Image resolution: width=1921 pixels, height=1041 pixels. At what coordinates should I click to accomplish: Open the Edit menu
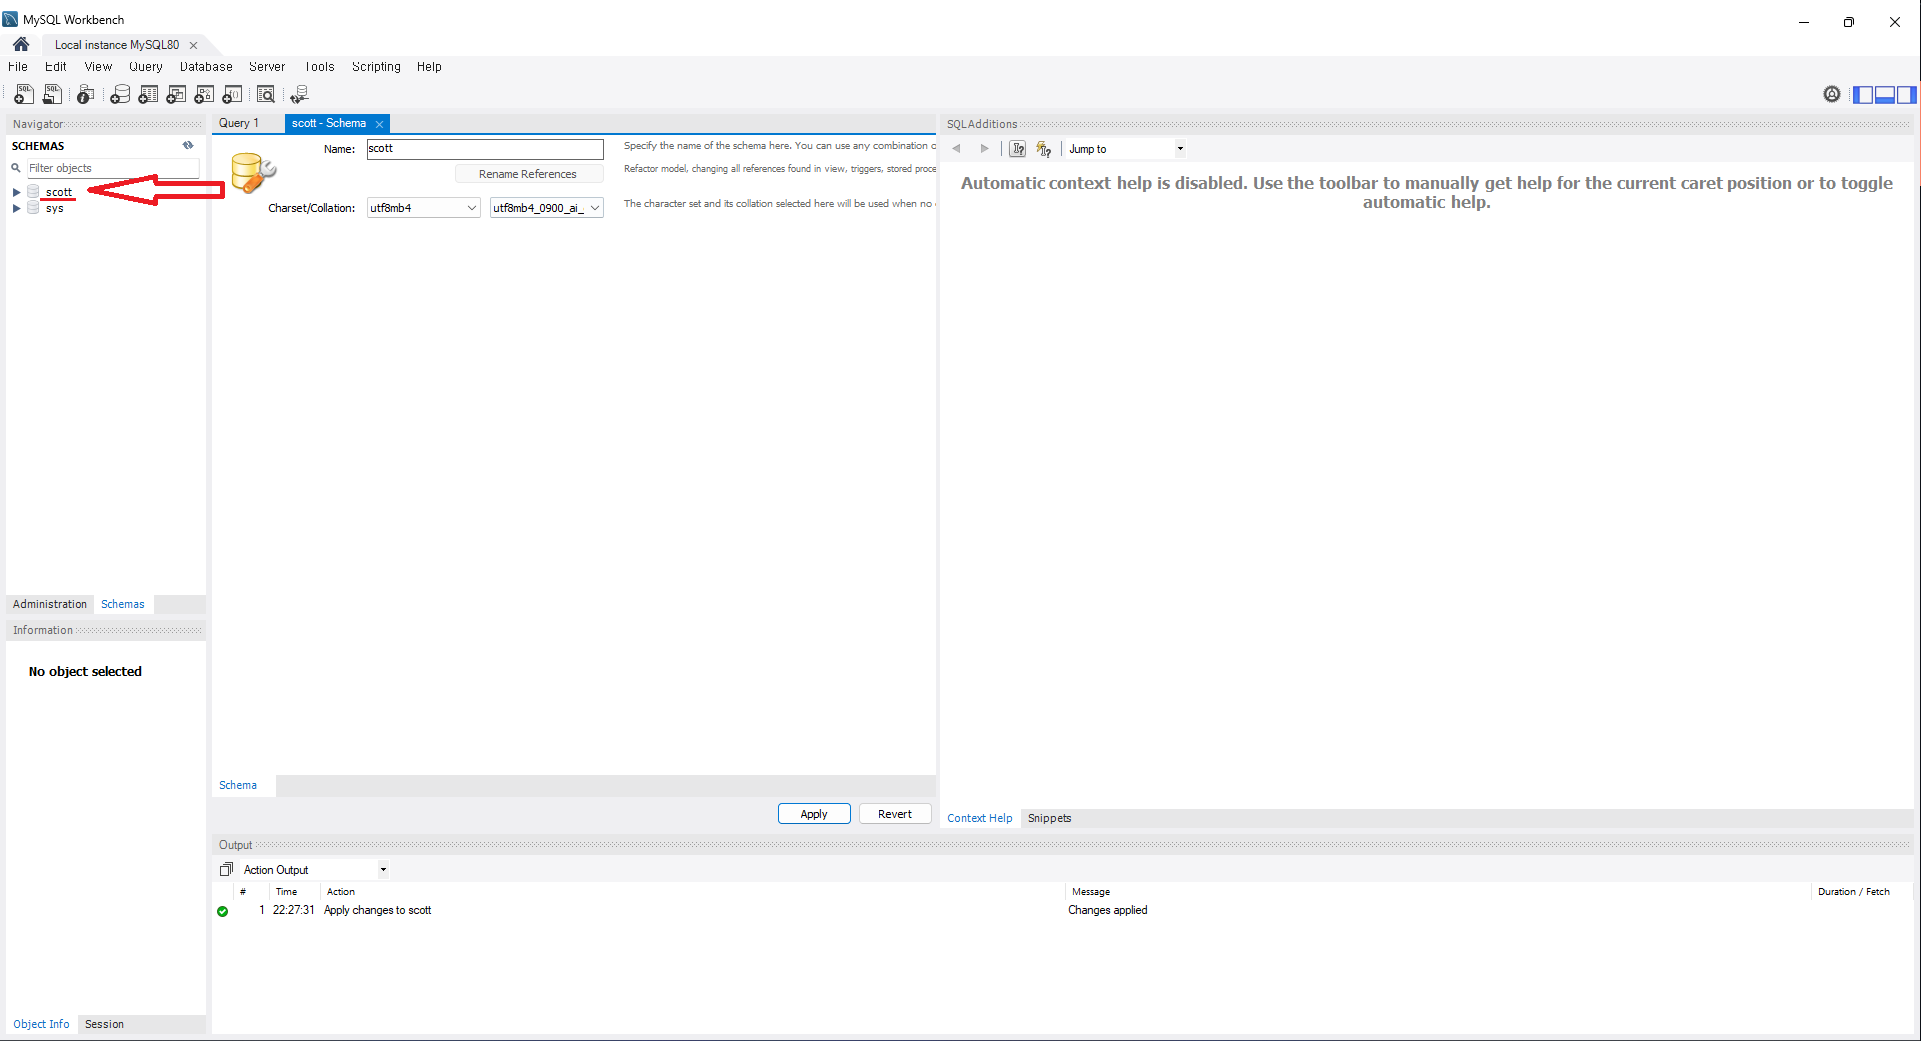(x=56, y=66)
